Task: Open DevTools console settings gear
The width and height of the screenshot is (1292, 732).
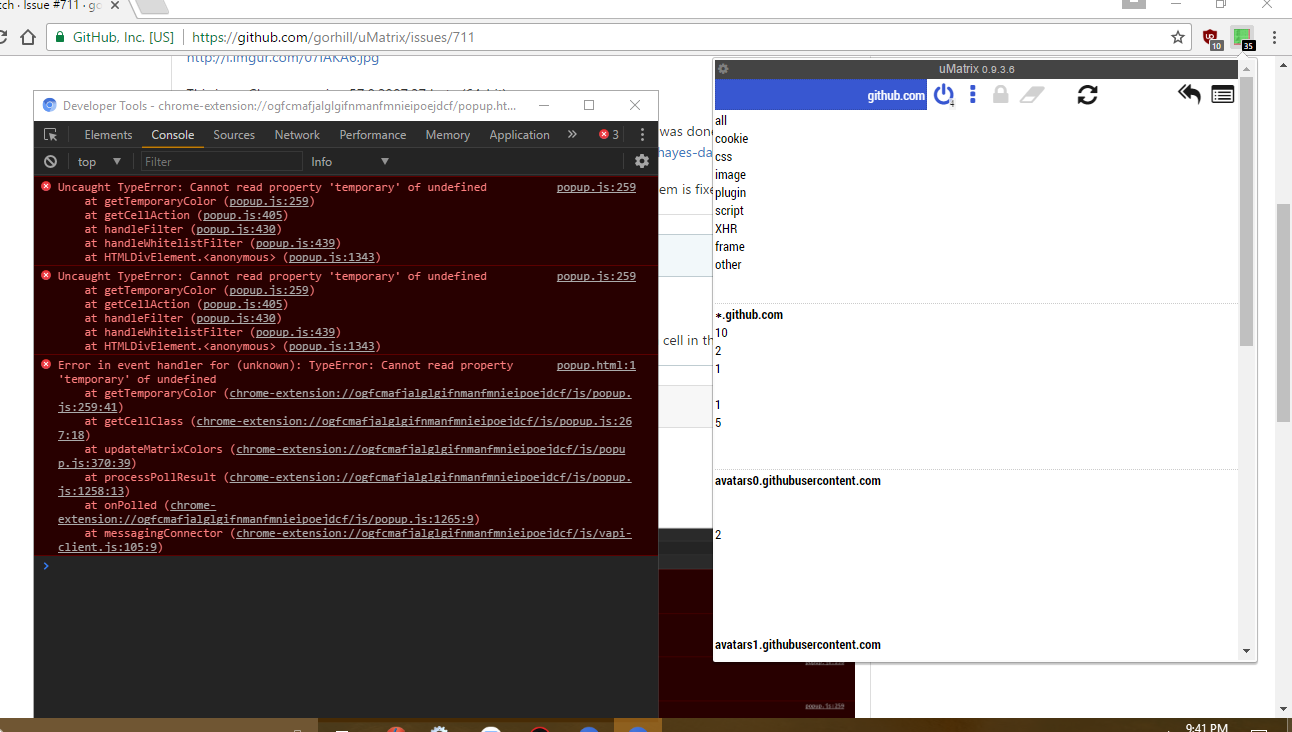Action: (x=641, y=161)
